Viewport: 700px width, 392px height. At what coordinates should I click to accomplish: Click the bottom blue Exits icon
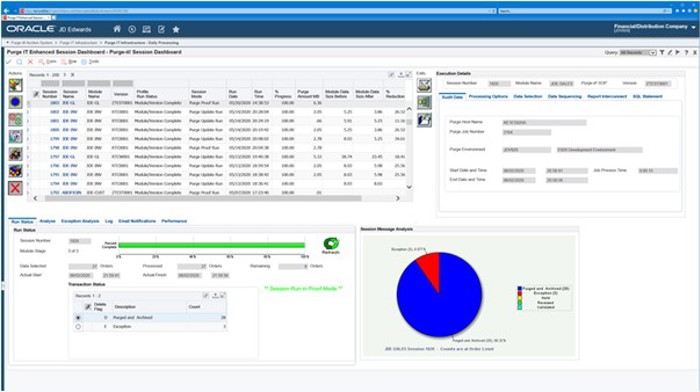click(424, 120)
